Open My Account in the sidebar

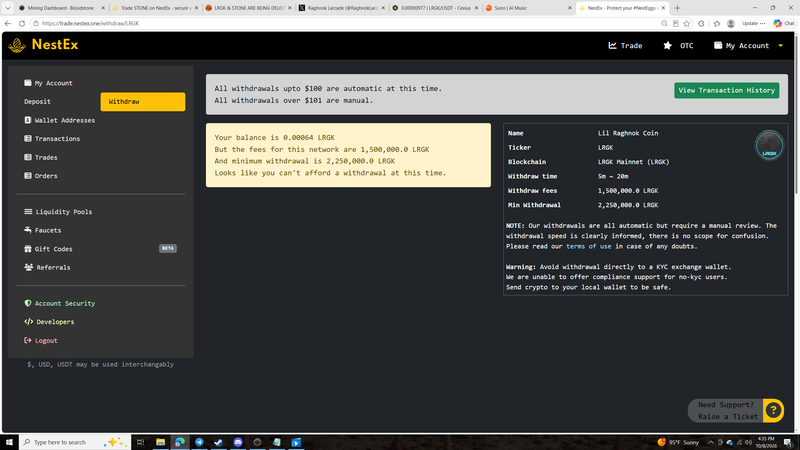(48, 83)
